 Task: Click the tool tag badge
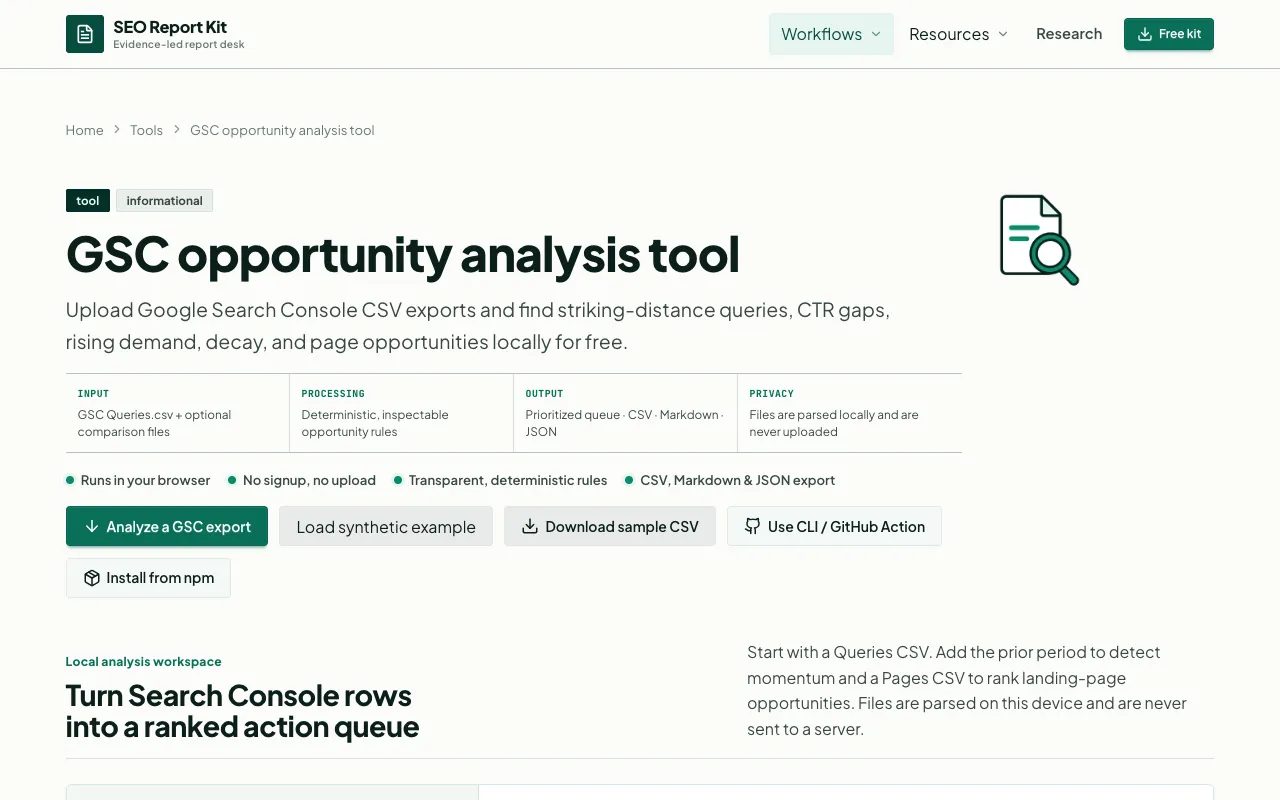tap(88, 201)
